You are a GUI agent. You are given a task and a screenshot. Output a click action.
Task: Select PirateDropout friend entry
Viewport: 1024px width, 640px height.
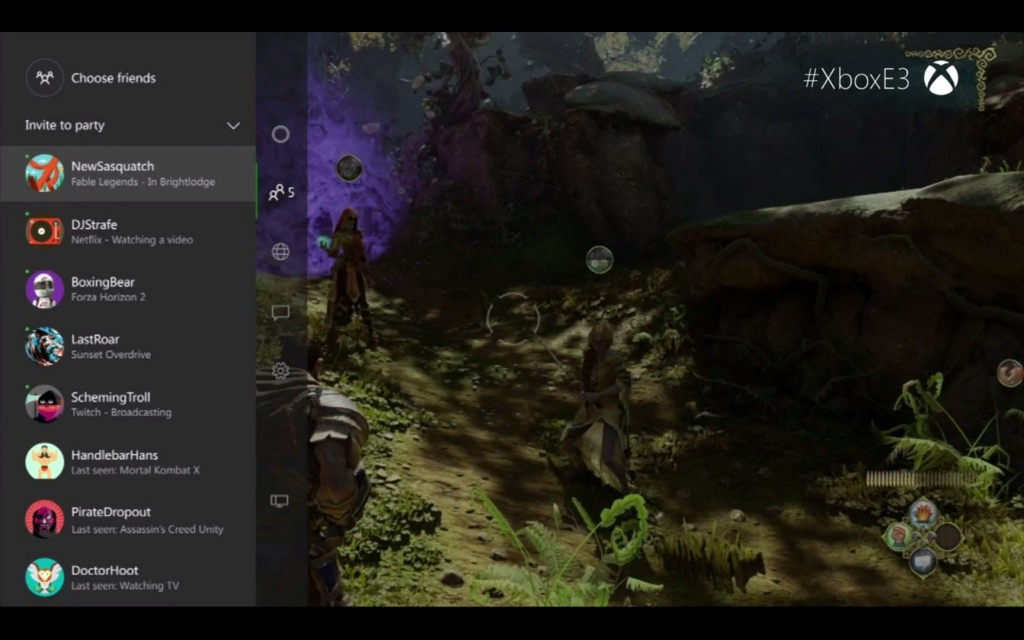128,519
